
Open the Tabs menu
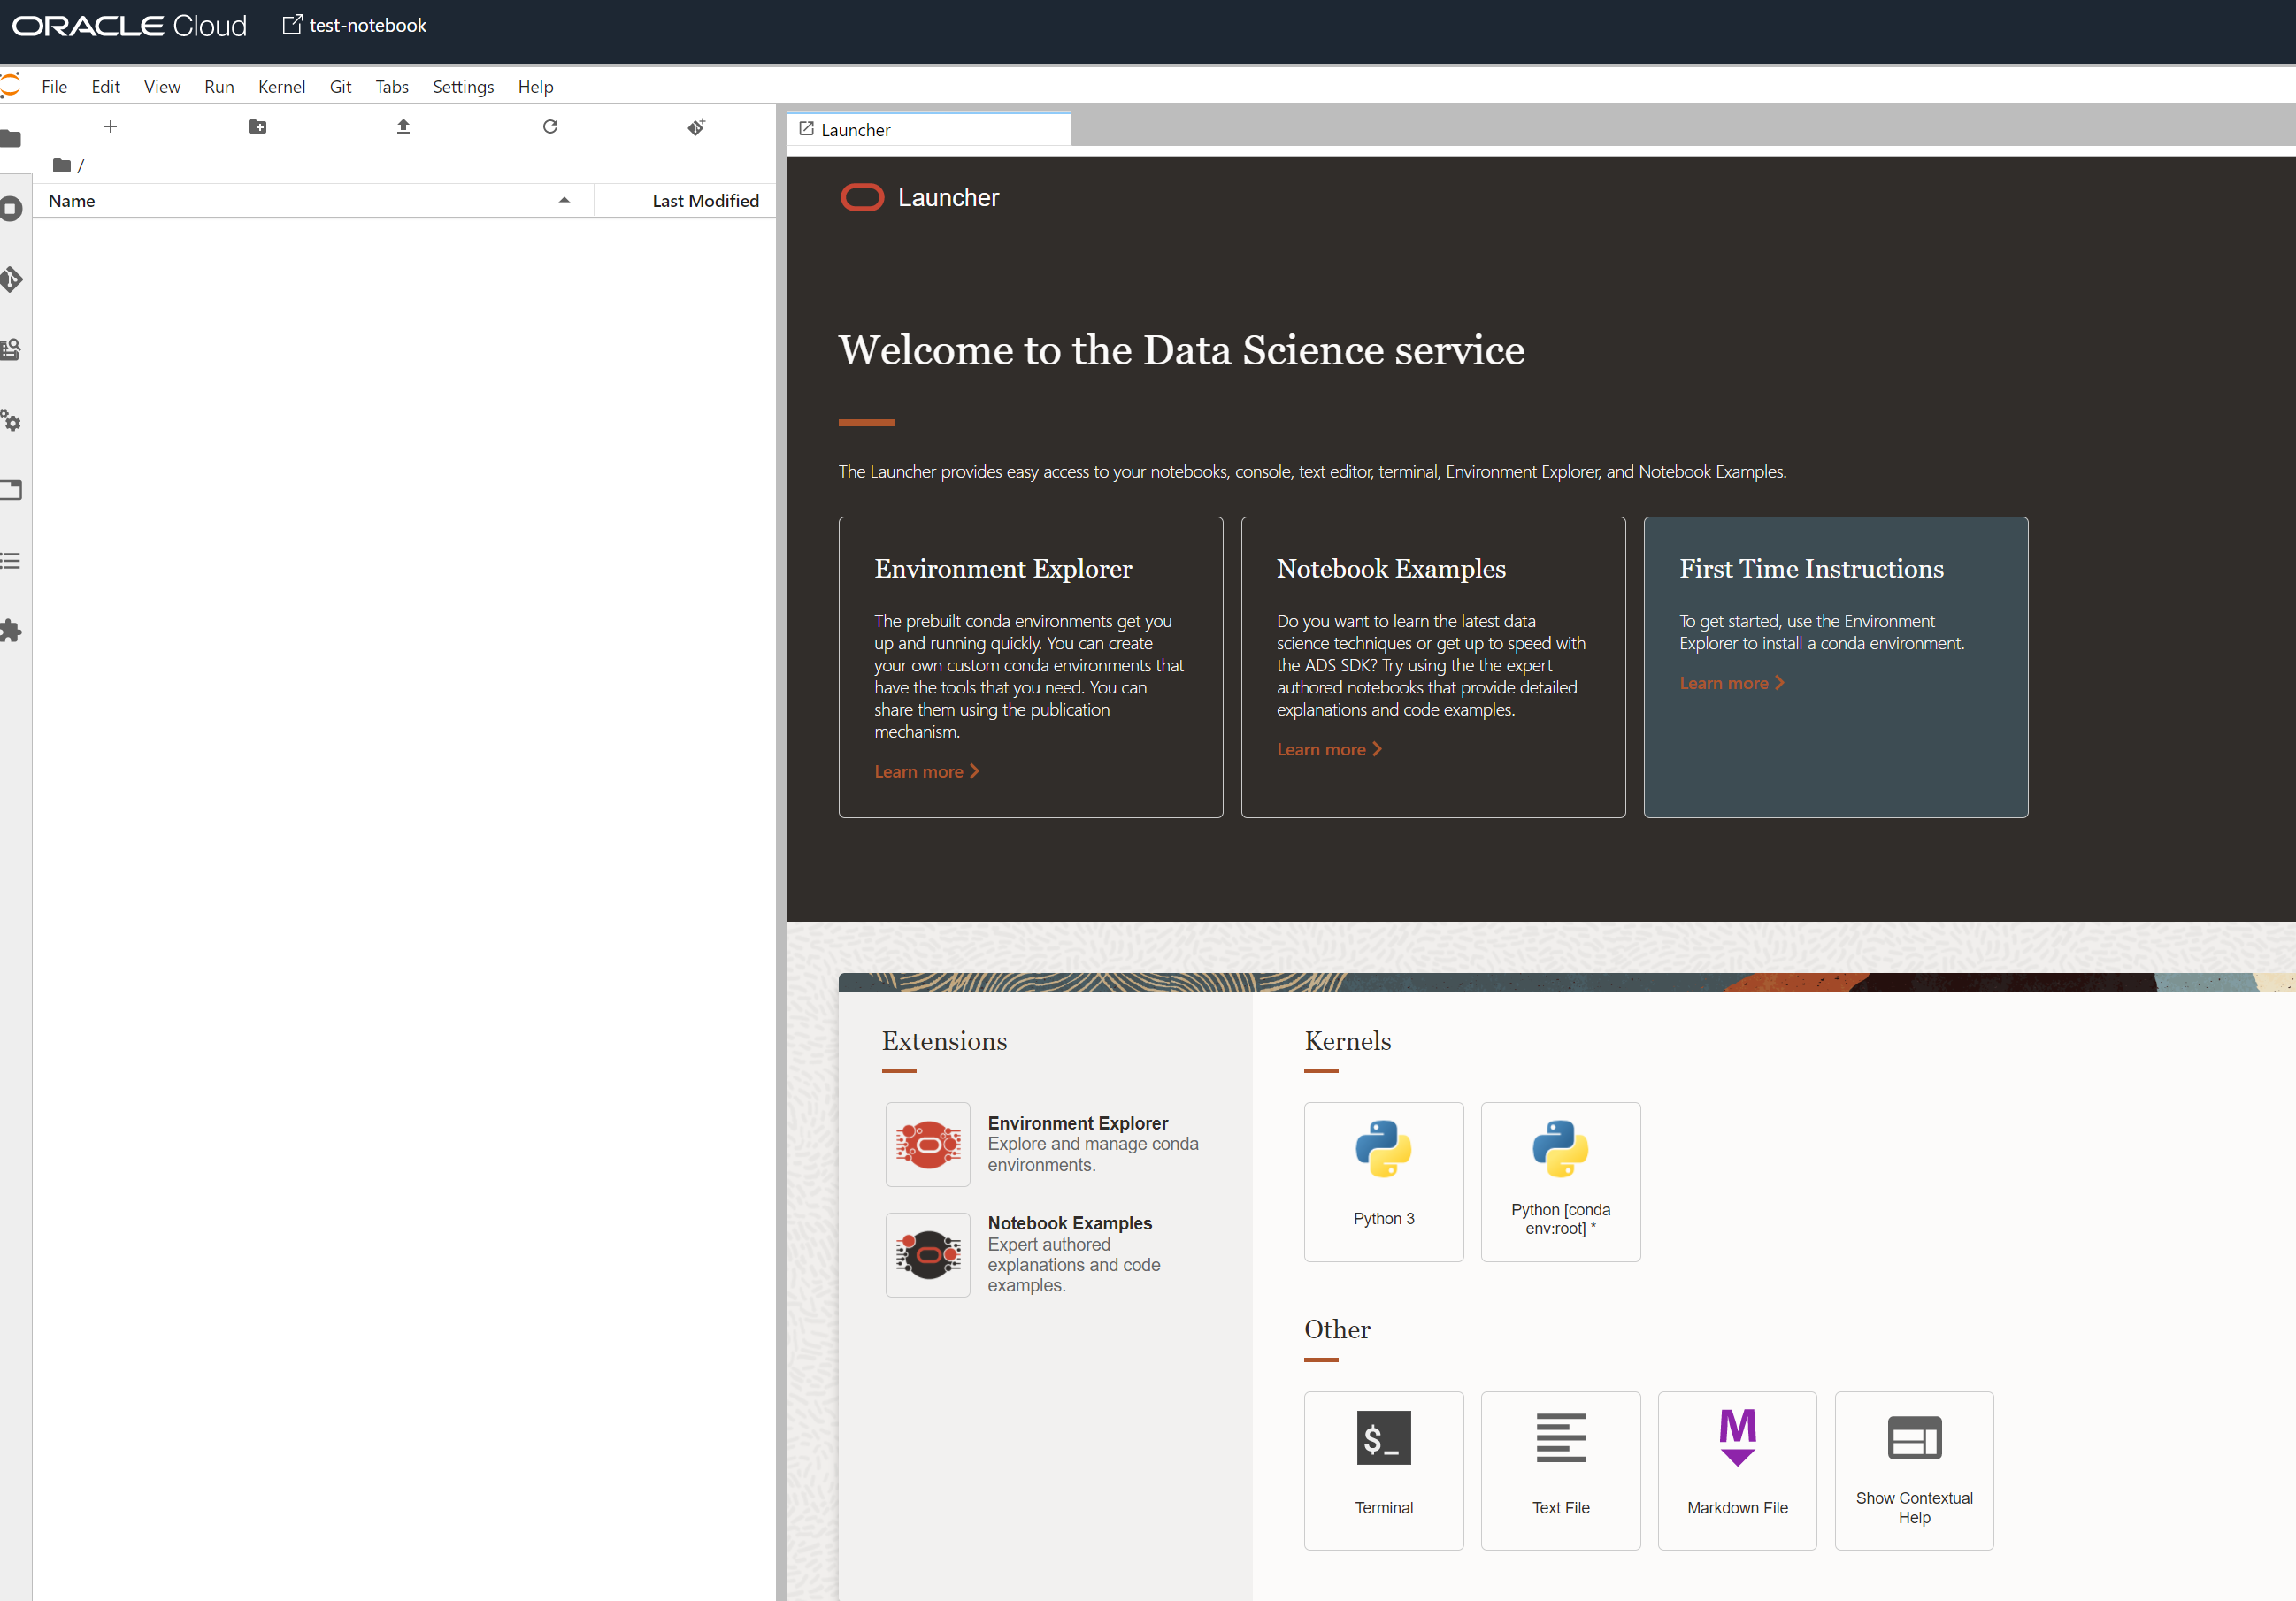392,87
